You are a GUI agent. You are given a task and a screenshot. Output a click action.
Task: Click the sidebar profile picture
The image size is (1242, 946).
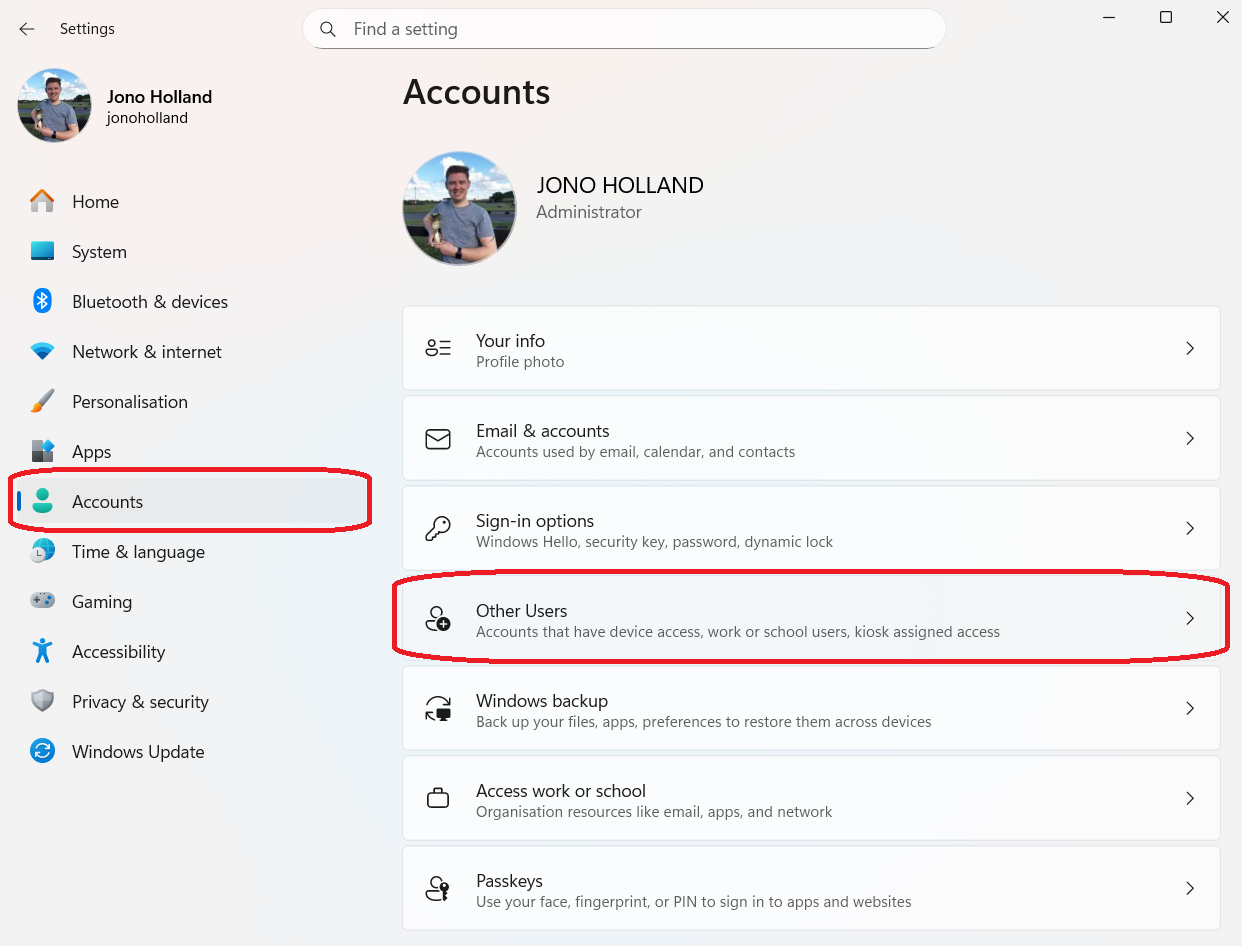tap(55, 106)
